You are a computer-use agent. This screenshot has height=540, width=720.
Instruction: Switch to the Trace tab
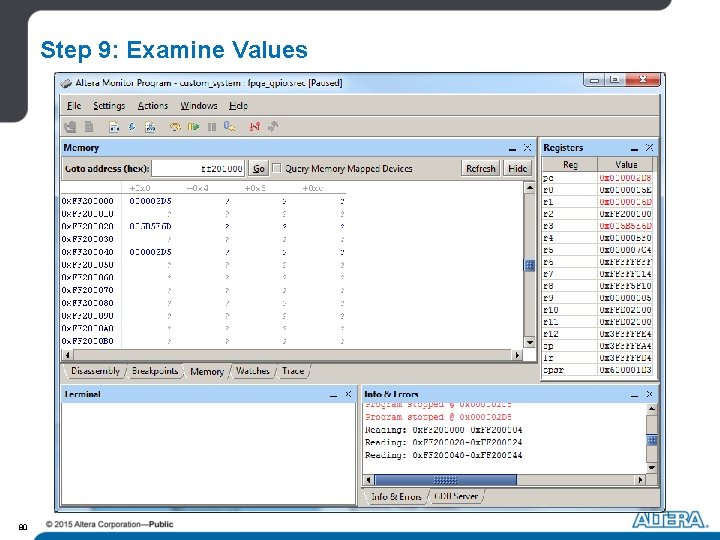293,371
